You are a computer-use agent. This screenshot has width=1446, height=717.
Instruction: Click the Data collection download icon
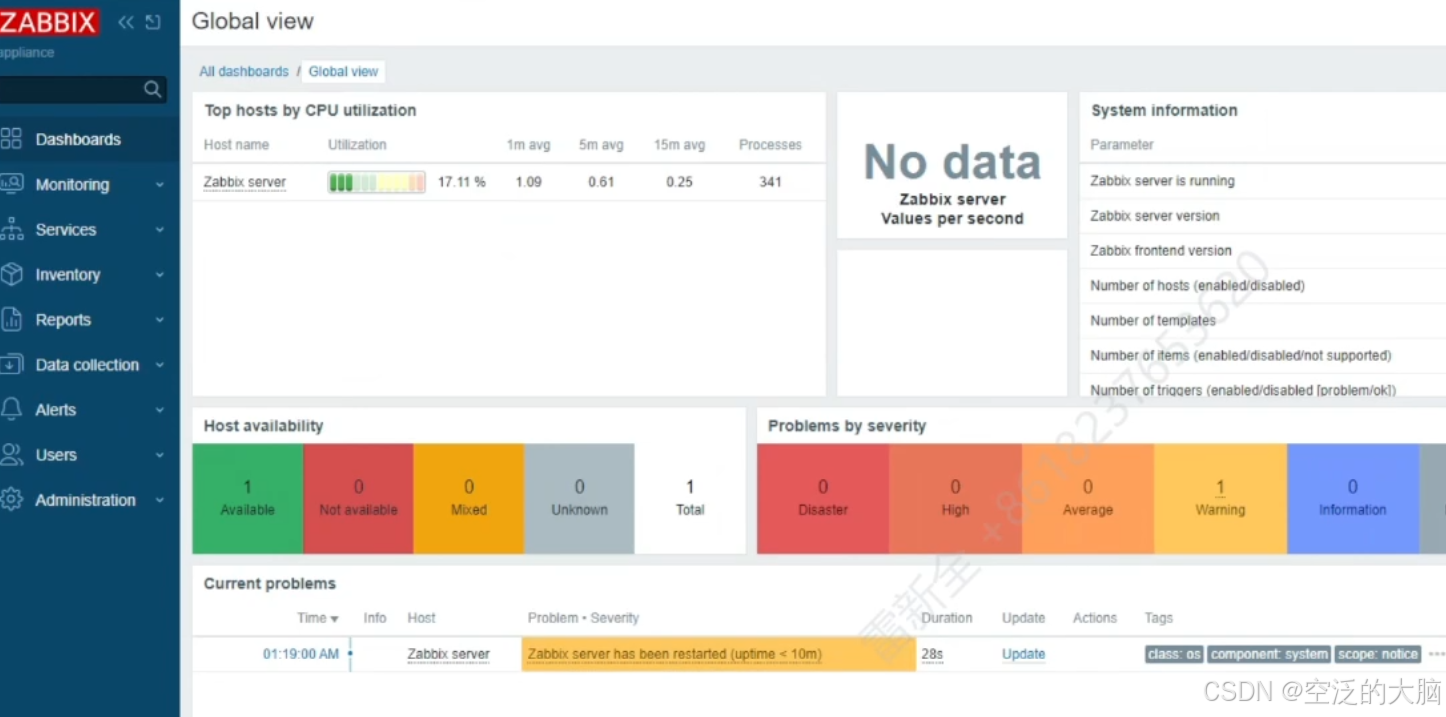click(x=11, y=364)
